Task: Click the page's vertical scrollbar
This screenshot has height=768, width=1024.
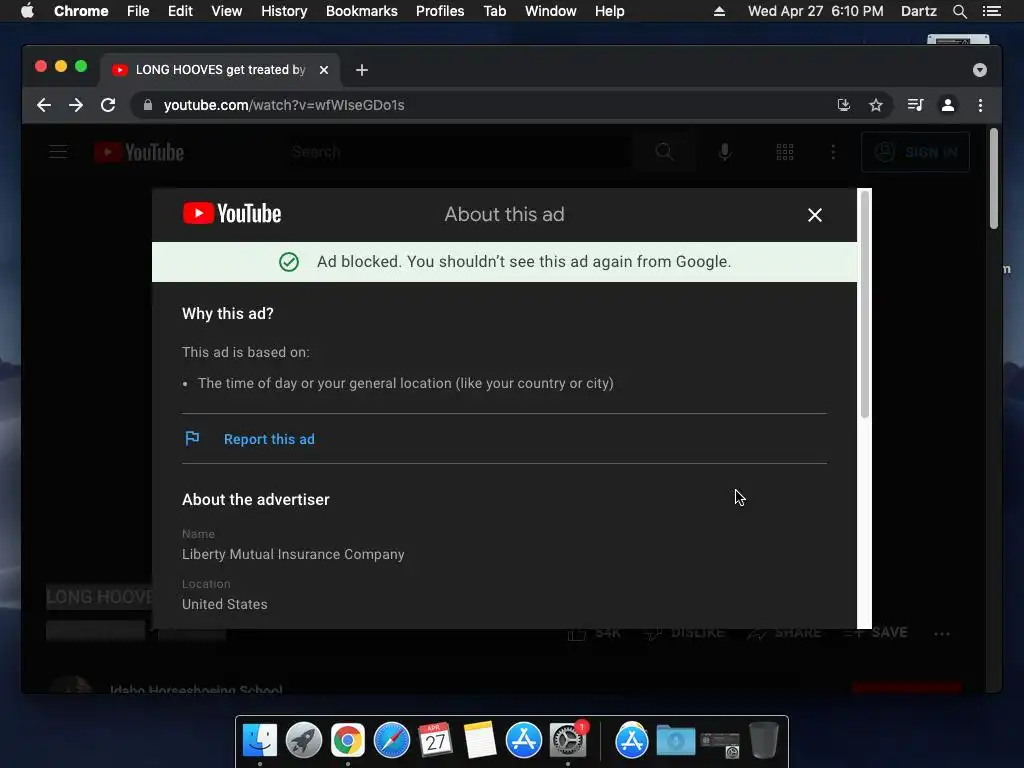Action: click(x=993, y=178)
